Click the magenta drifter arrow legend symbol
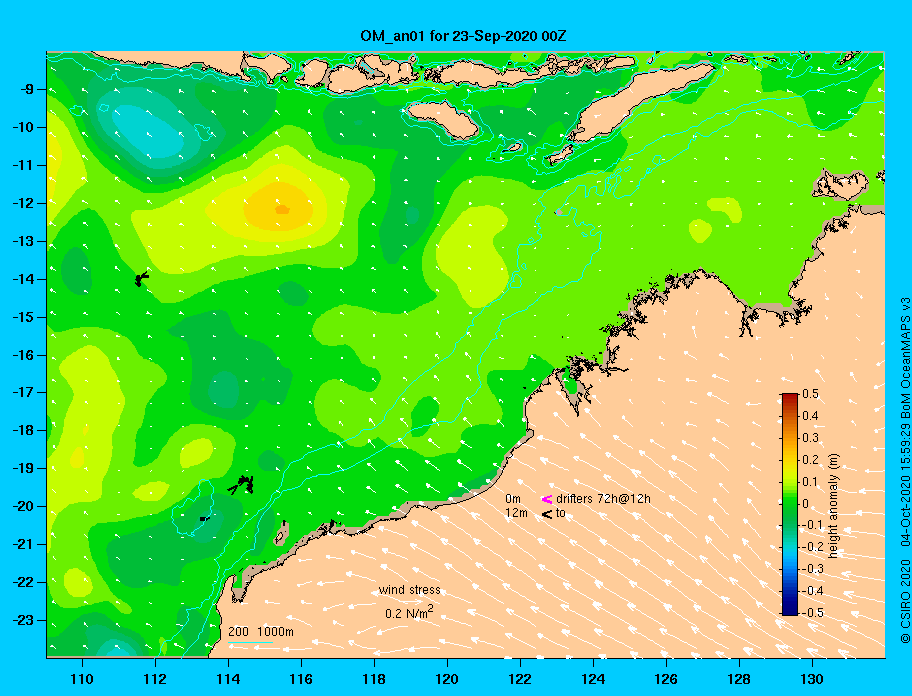Screen dimensions: 912x696 [x=547, y=499]
